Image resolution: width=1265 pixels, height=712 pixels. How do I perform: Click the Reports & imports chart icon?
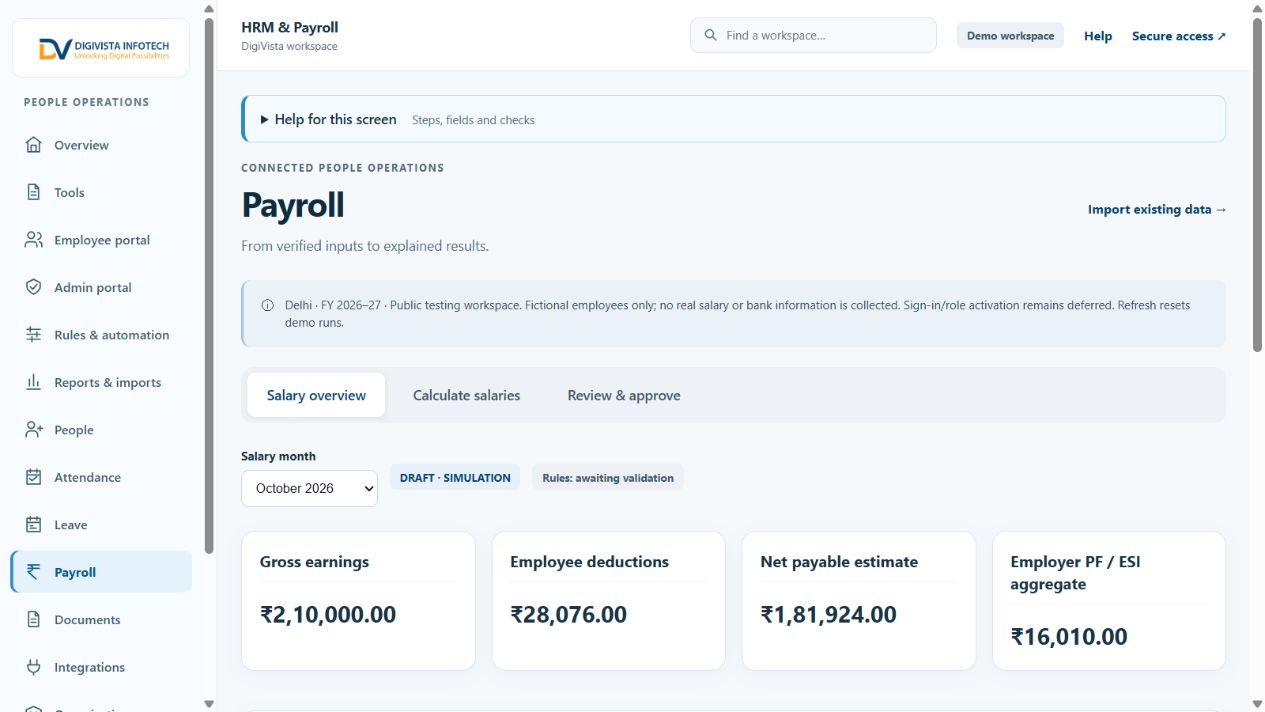point(34,382)
